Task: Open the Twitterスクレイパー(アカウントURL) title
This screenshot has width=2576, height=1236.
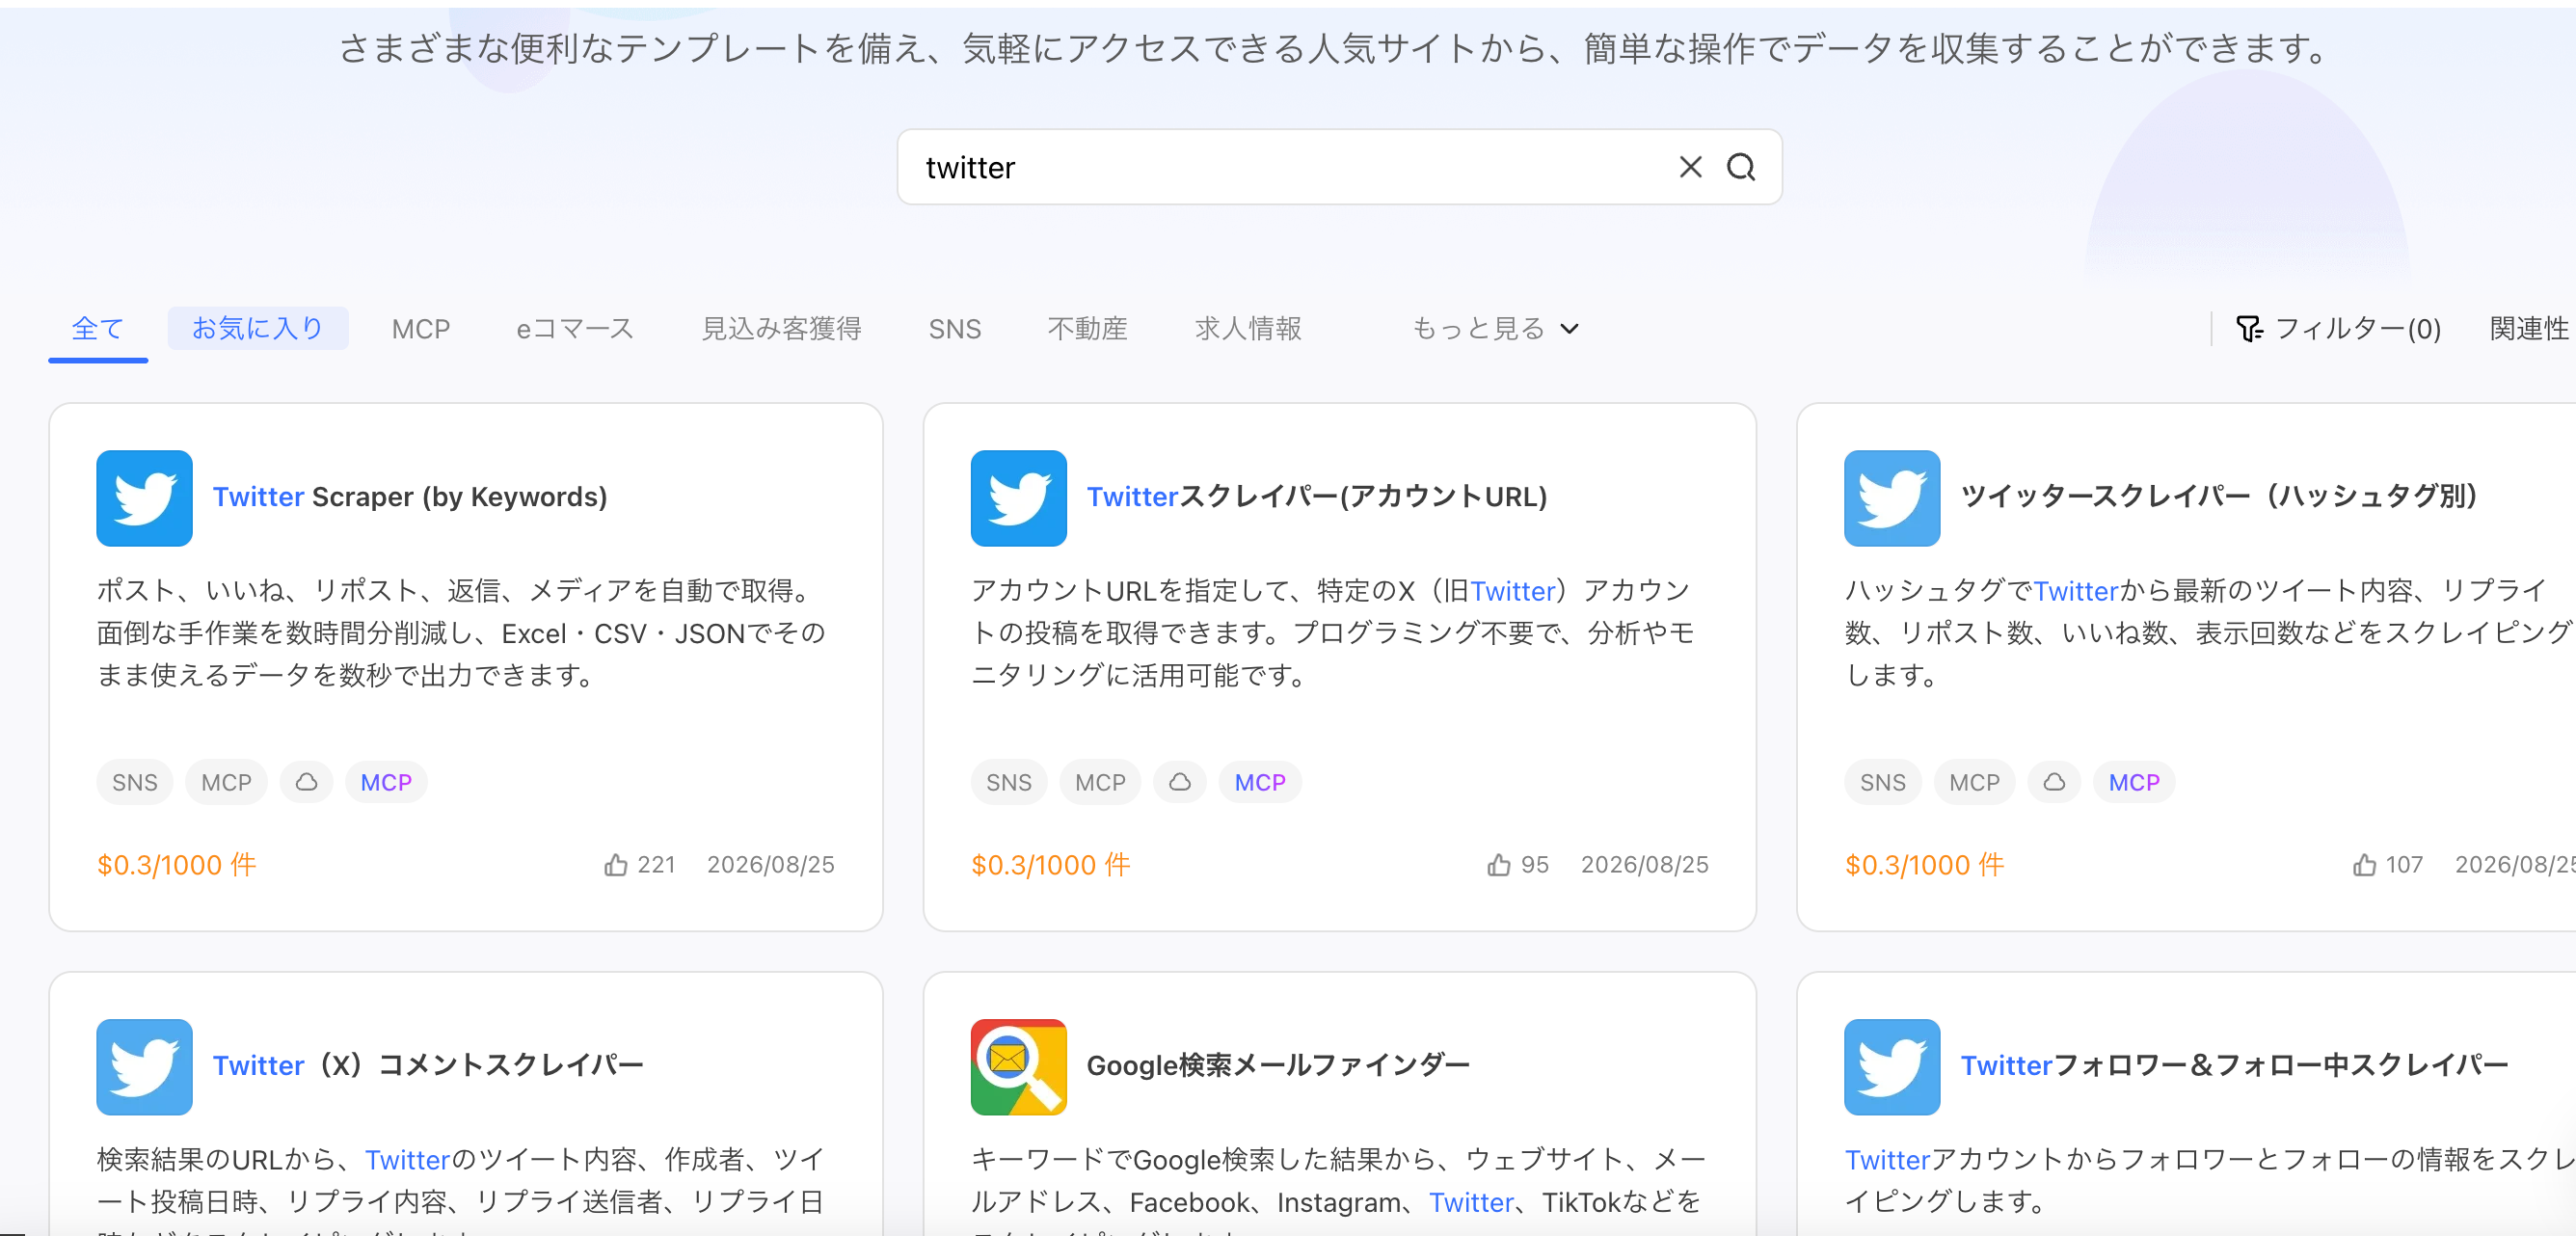Action: click(x=1317, y=497)
